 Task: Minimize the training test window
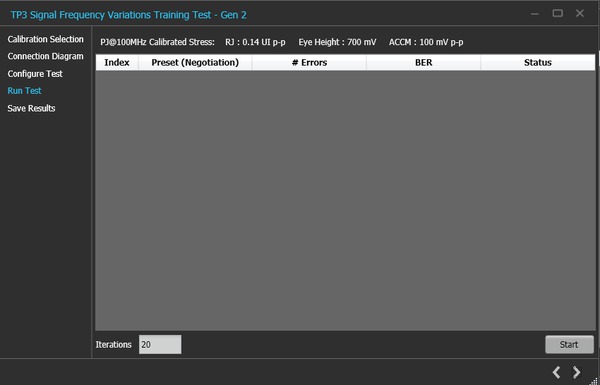535,14
